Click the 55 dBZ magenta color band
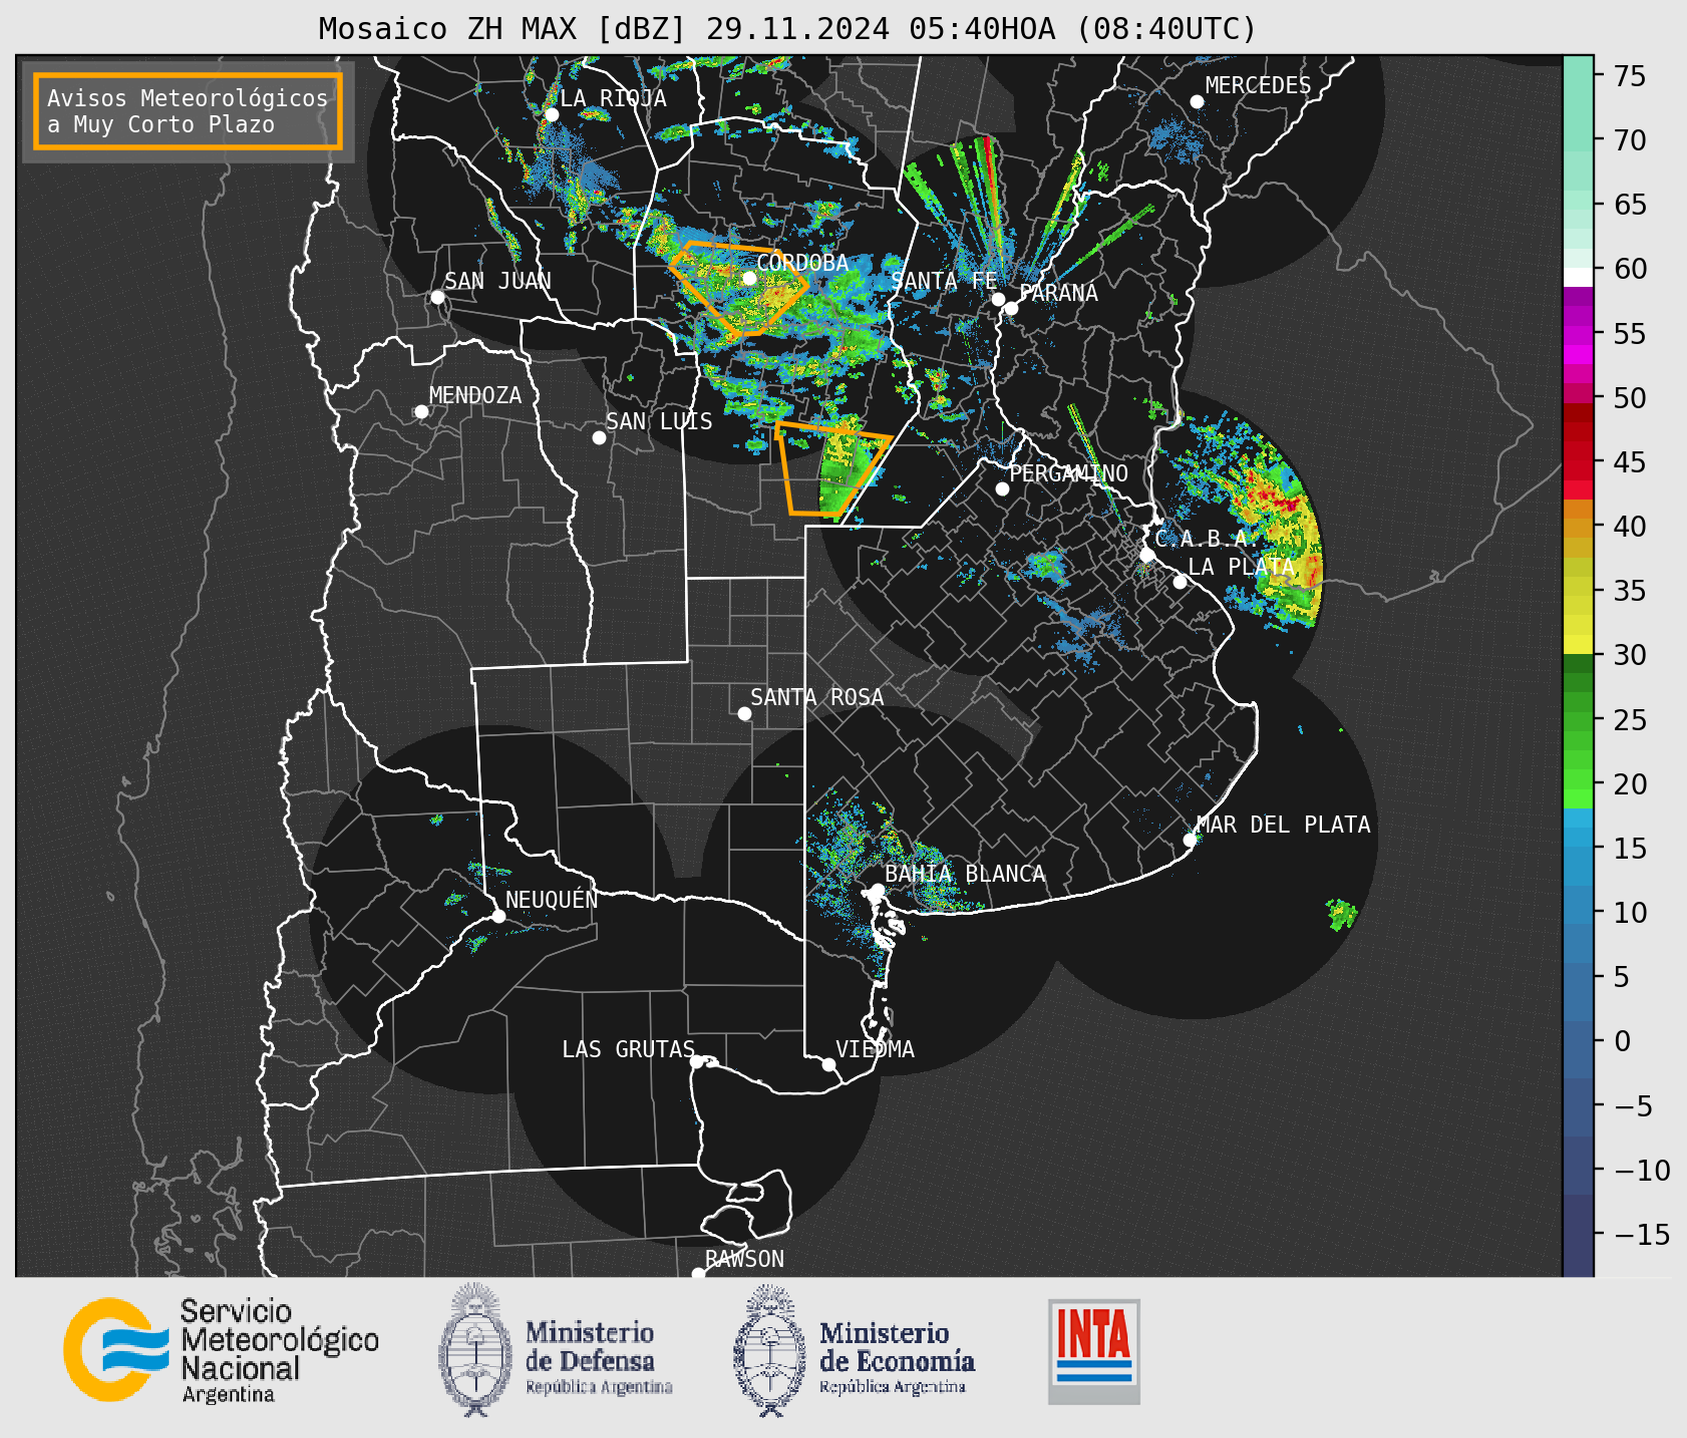The width and height of the screenshot is (1687, 1438). (x=1578, y=333)
